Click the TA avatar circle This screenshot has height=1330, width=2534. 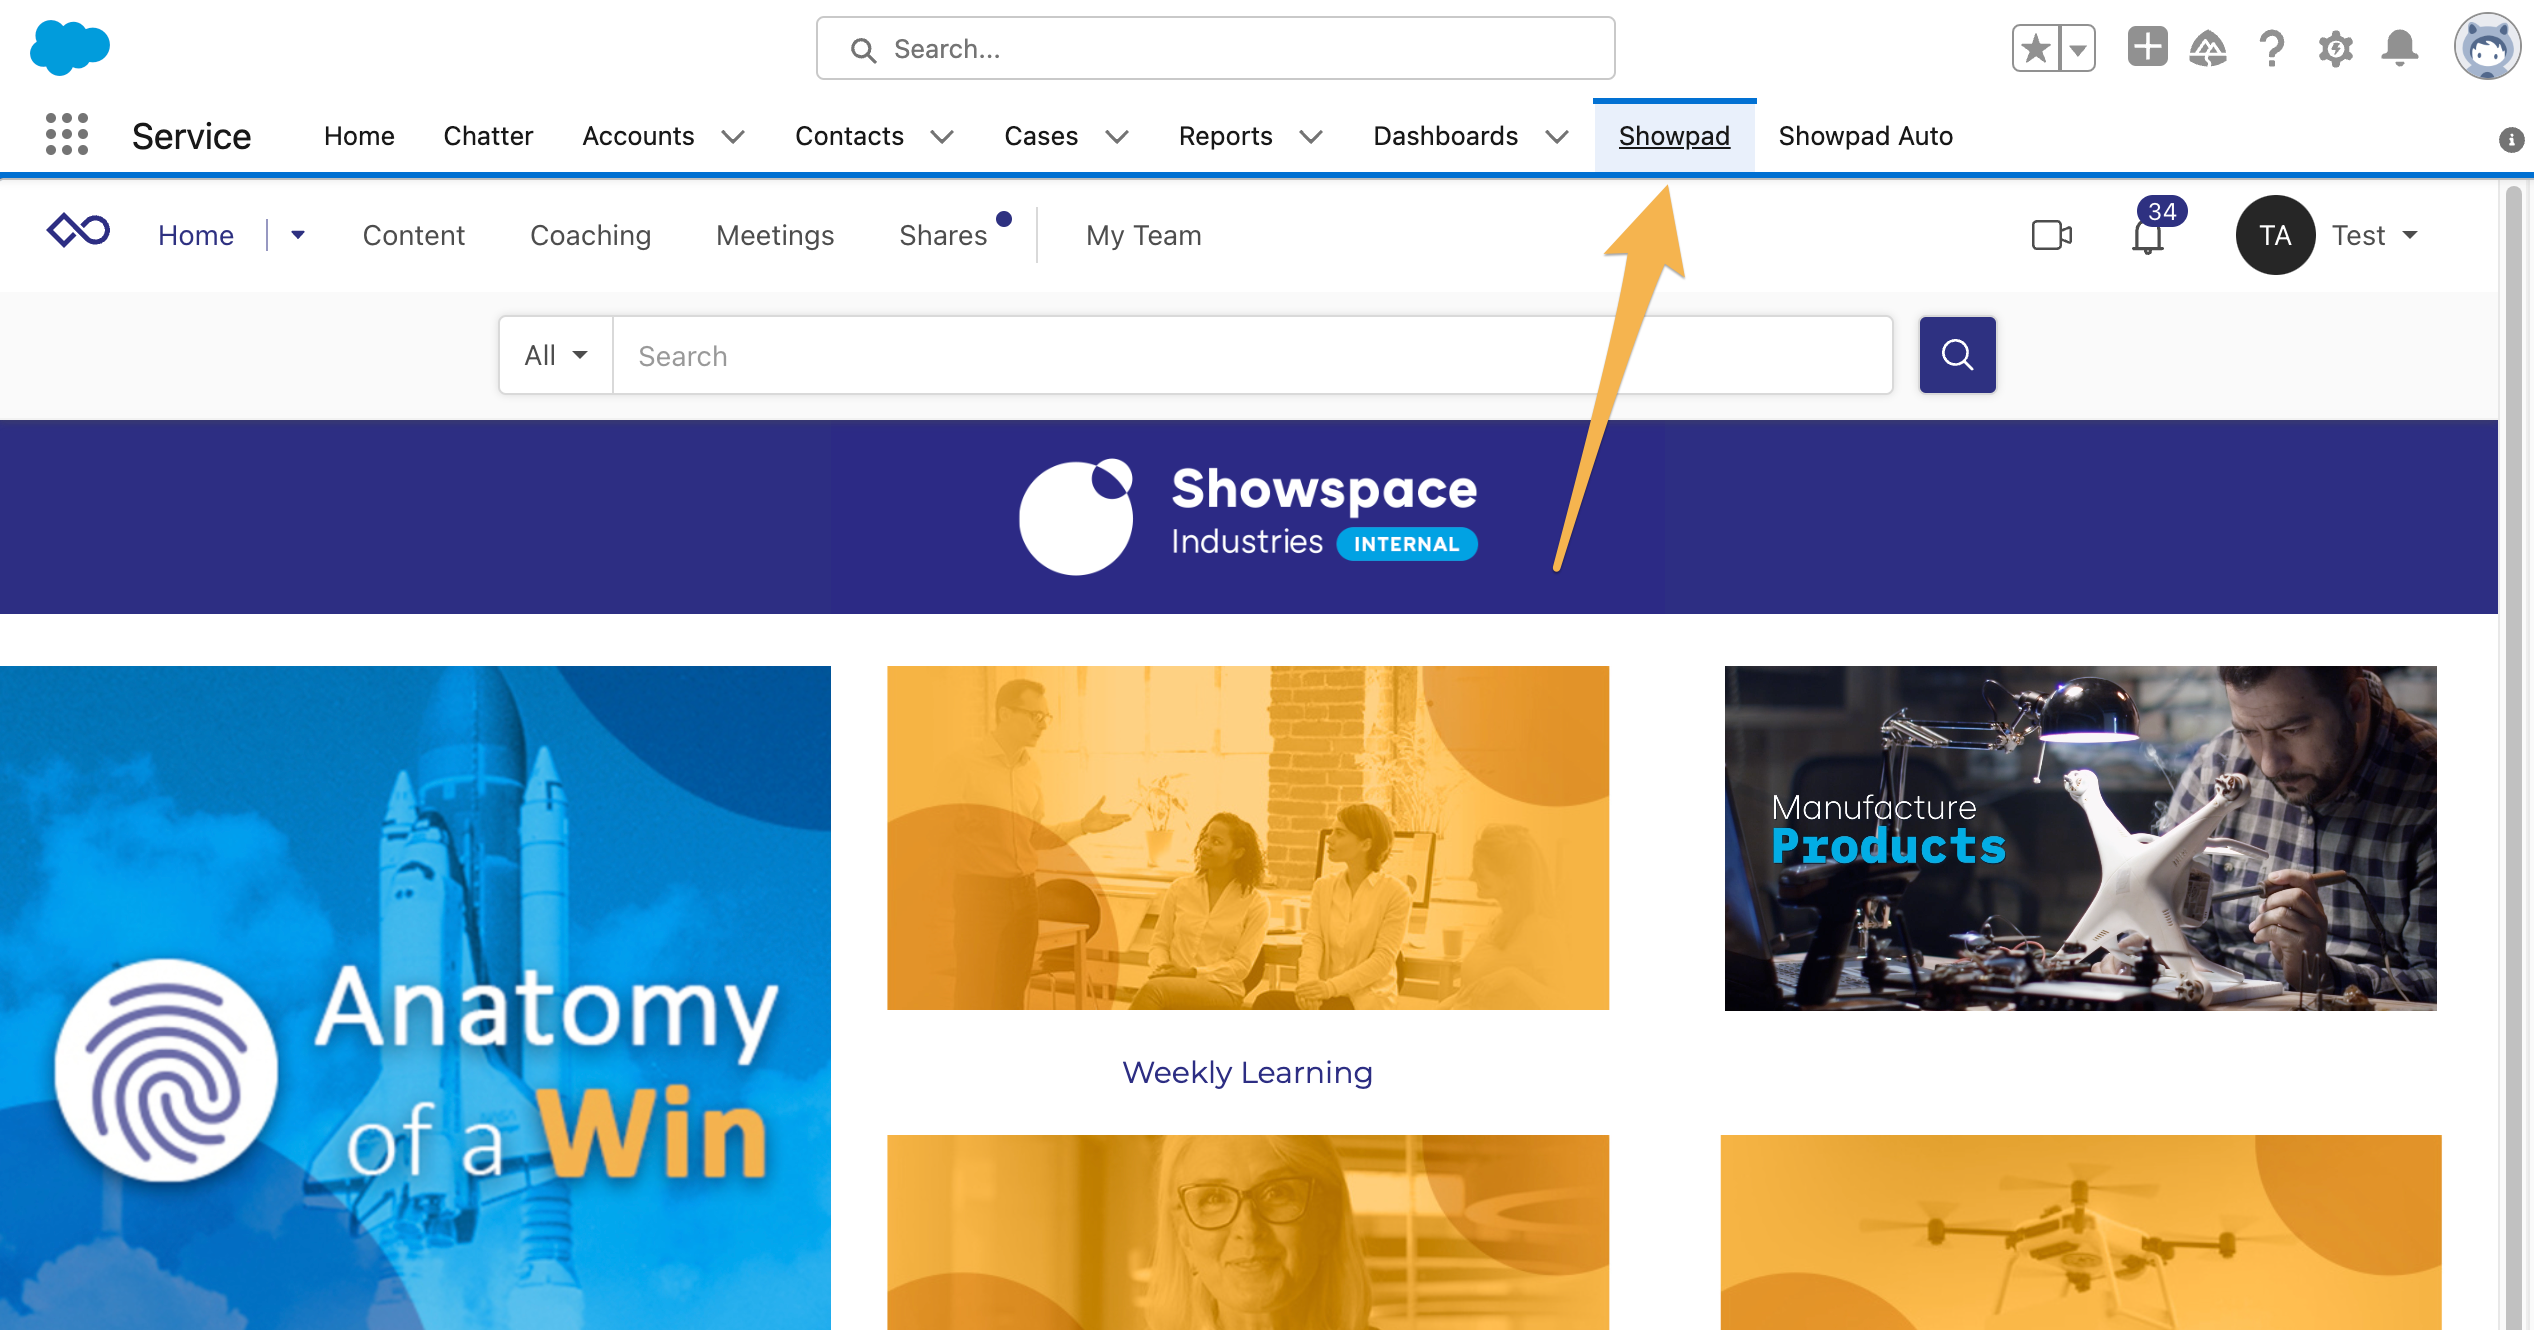pyautogui.click(x=2275, y=235)
